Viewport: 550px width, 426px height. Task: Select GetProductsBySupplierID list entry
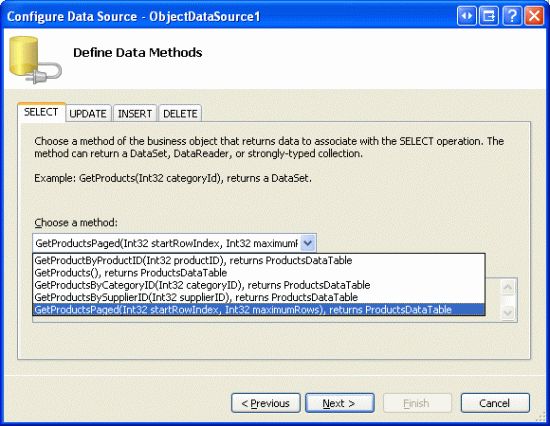pyautogui.click(x=259, y=297)
